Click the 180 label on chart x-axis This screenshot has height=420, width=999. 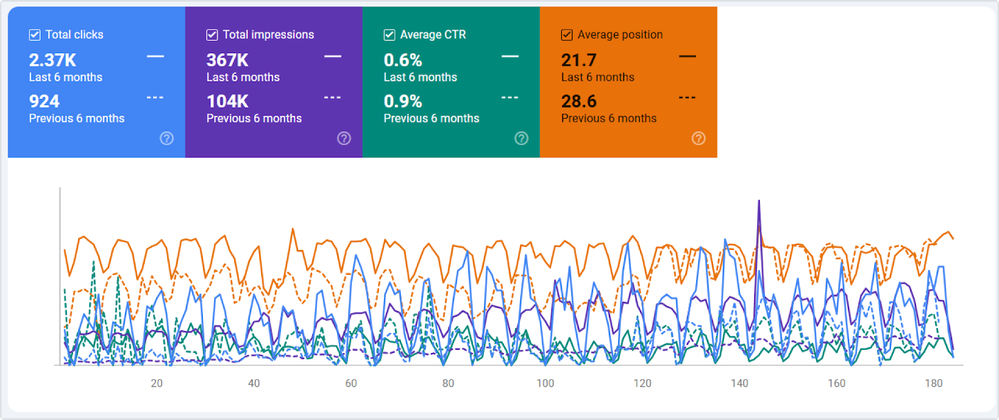click(x=933, y=384)
